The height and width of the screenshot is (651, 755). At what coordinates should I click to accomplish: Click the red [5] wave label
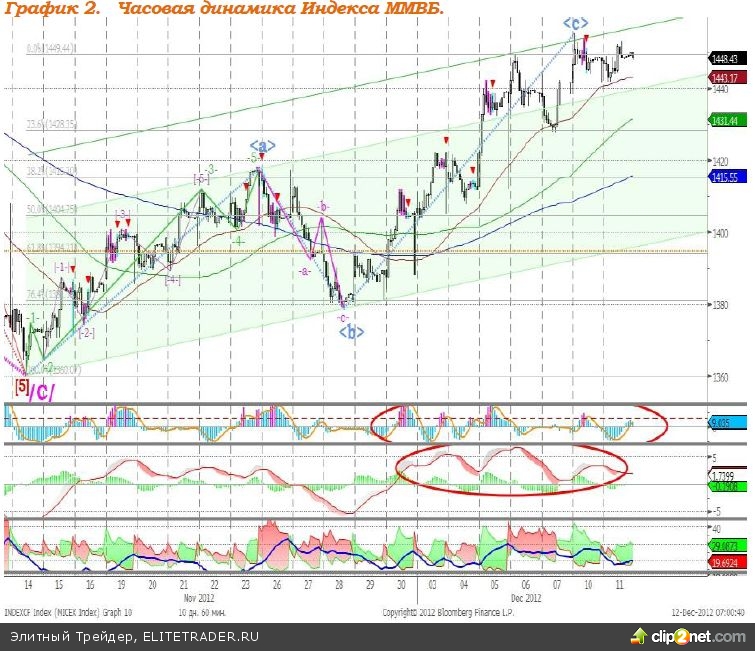click(21, 386)
